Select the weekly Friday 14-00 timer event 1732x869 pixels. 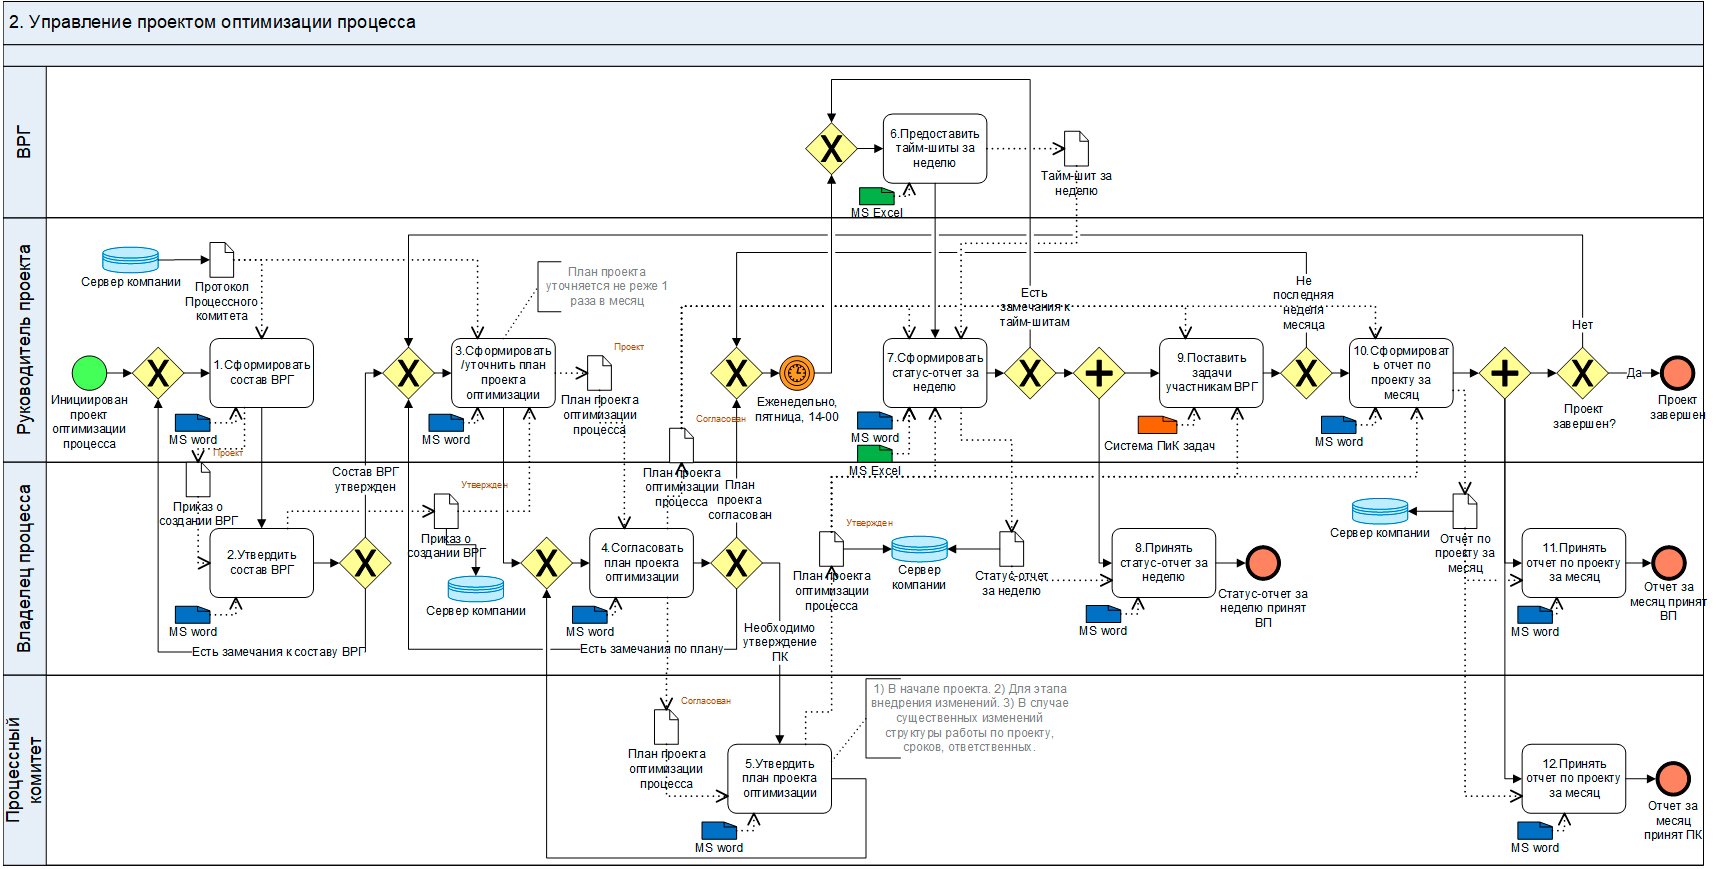pyautogui.click(x=797, y=373)
